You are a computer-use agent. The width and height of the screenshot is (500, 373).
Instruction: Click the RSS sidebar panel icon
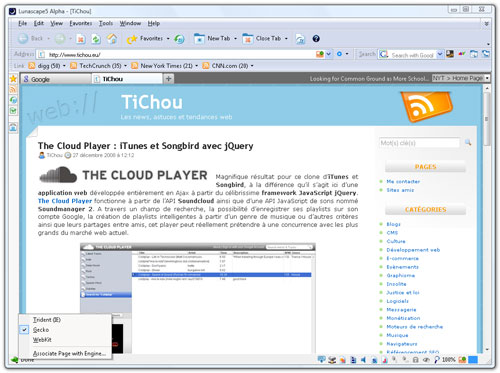pyautogui.click(x=13, y=89)
